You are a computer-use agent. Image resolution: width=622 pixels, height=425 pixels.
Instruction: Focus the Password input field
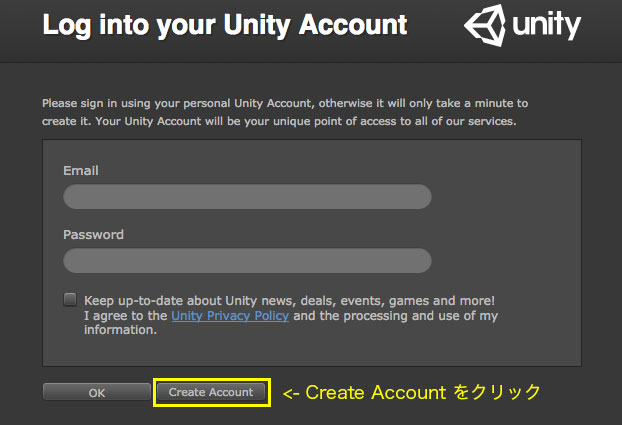[x=247, y=260]
